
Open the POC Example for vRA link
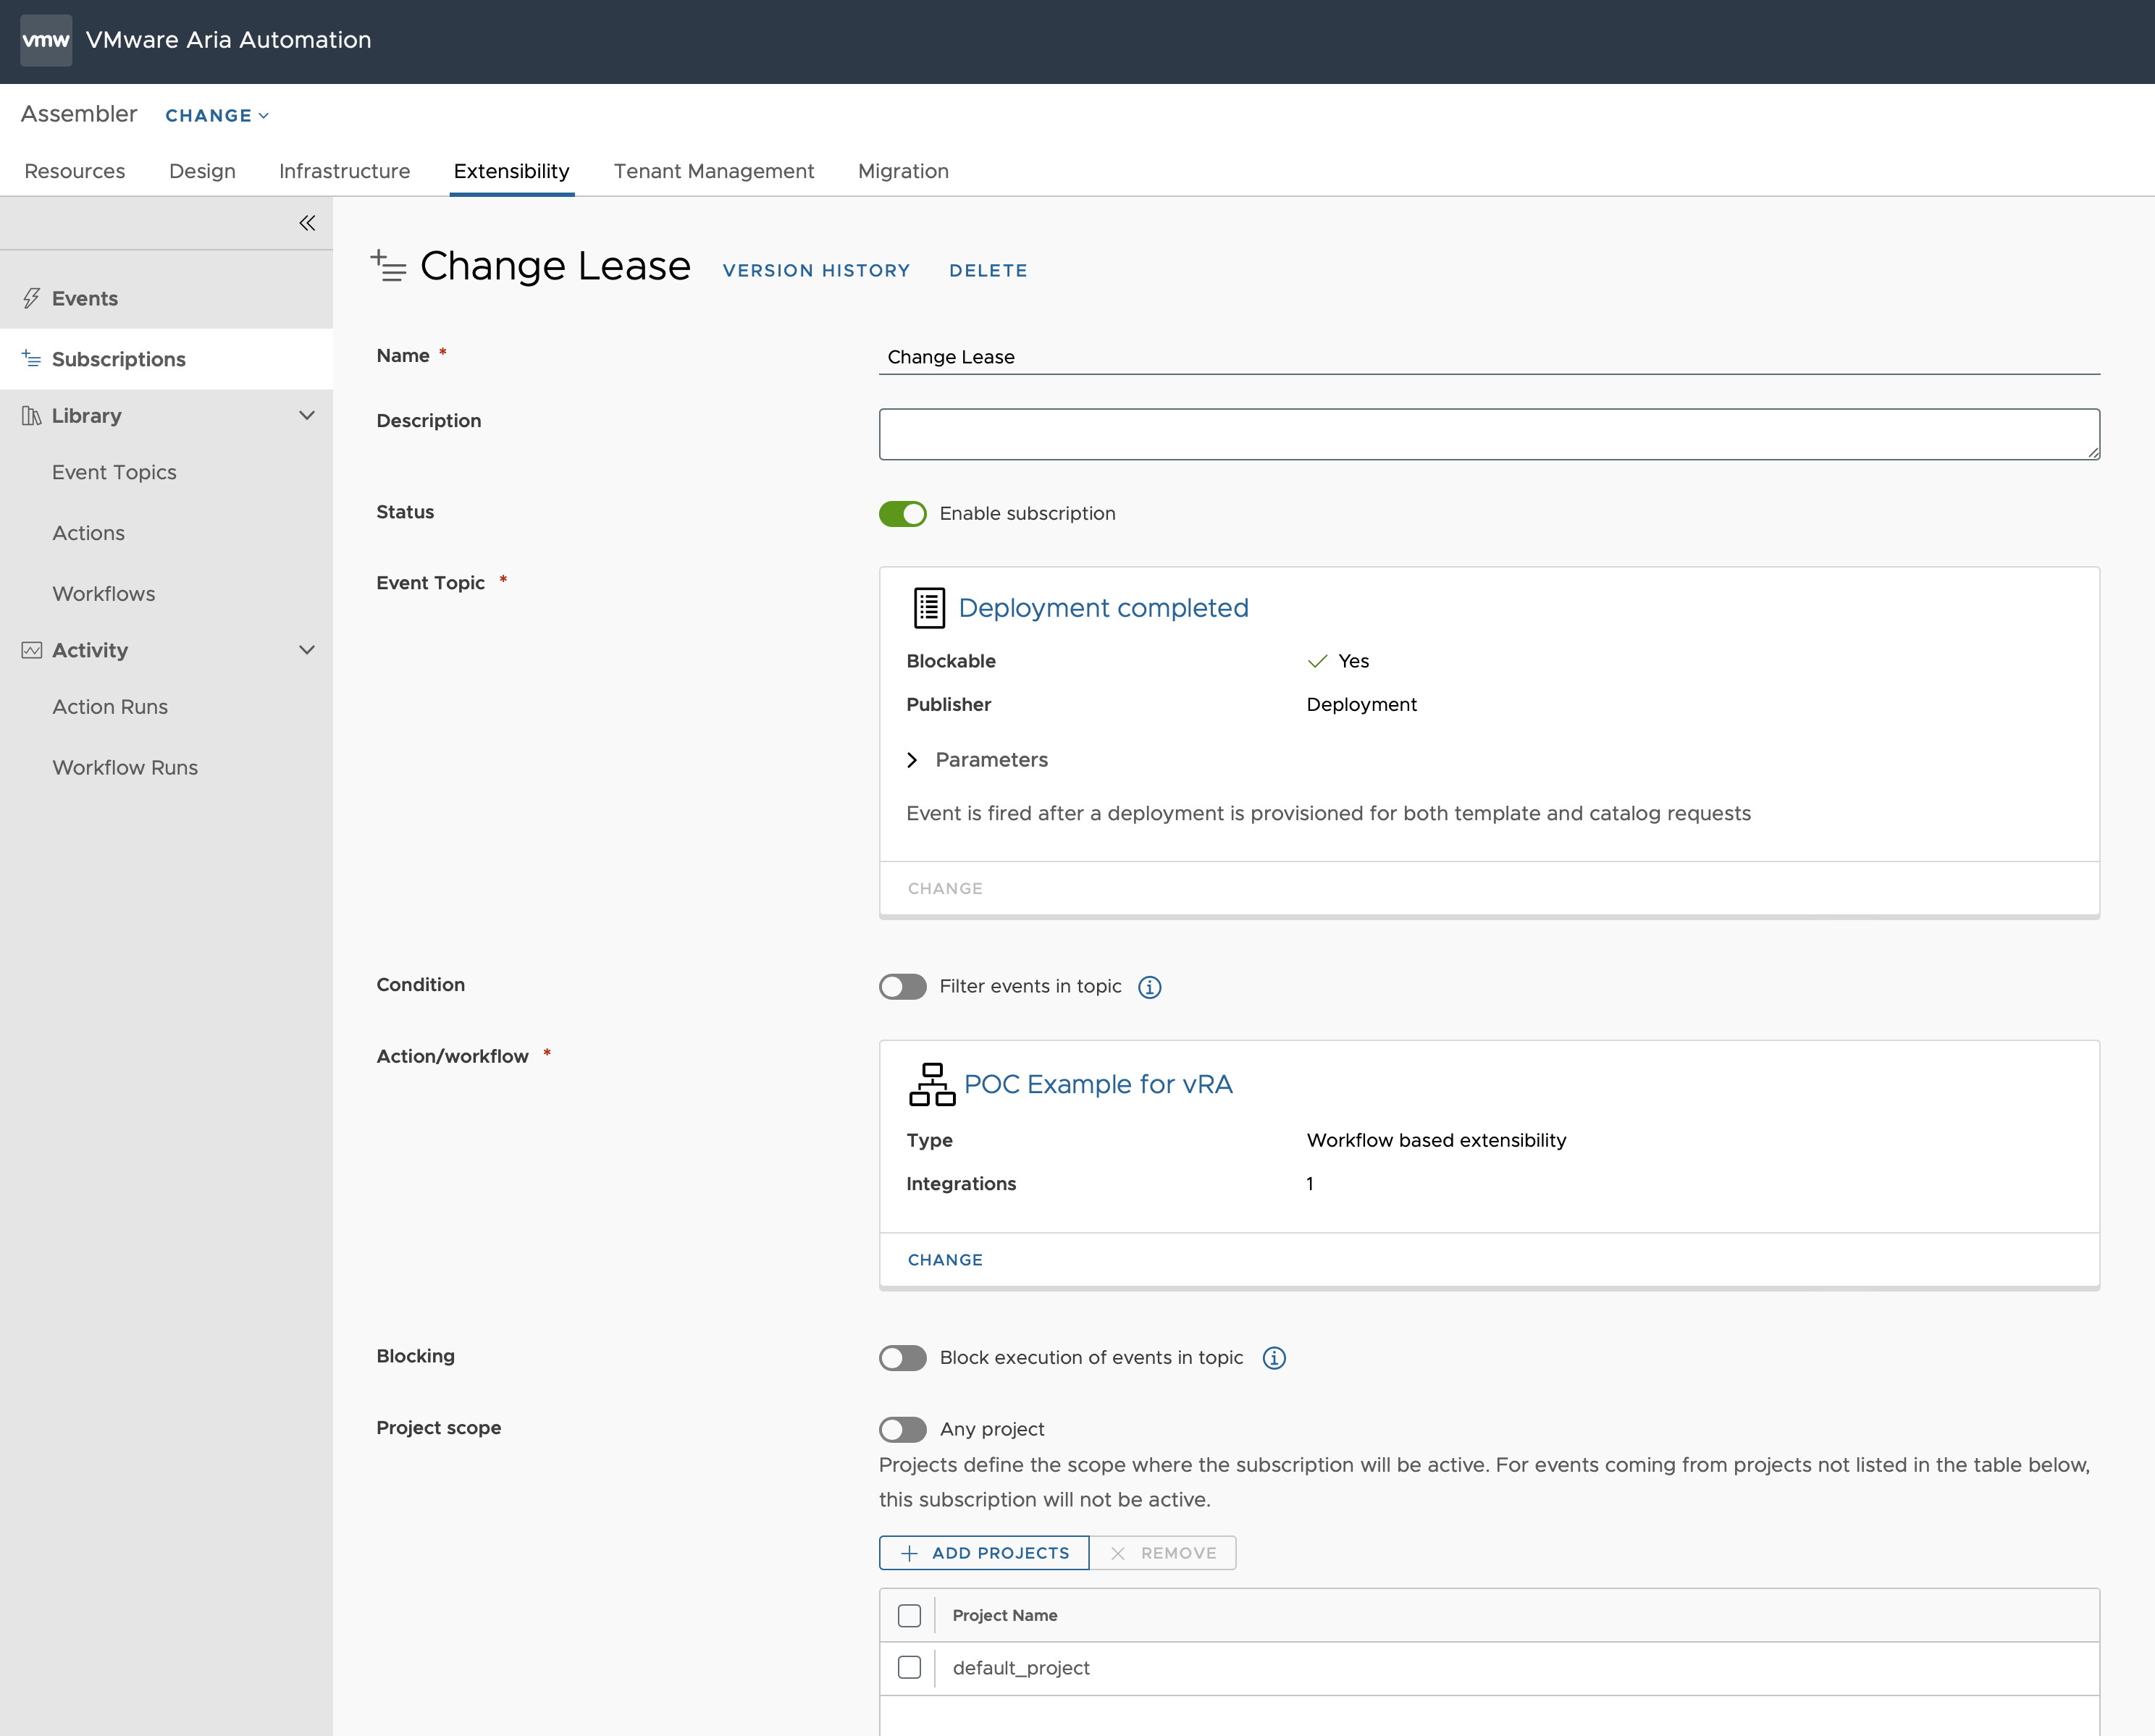(x=1098, y=1084)
